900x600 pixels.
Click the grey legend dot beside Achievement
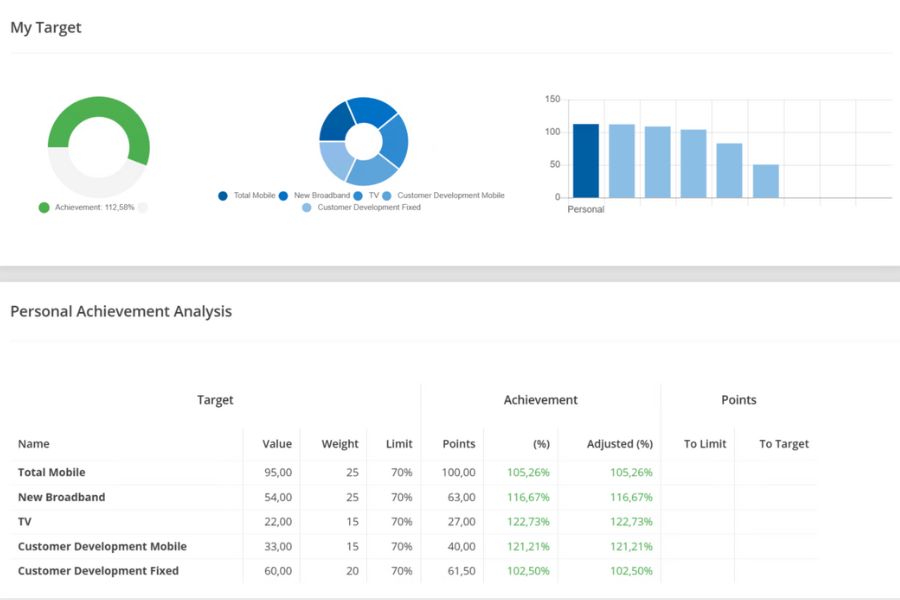click(x=143, y=207)
